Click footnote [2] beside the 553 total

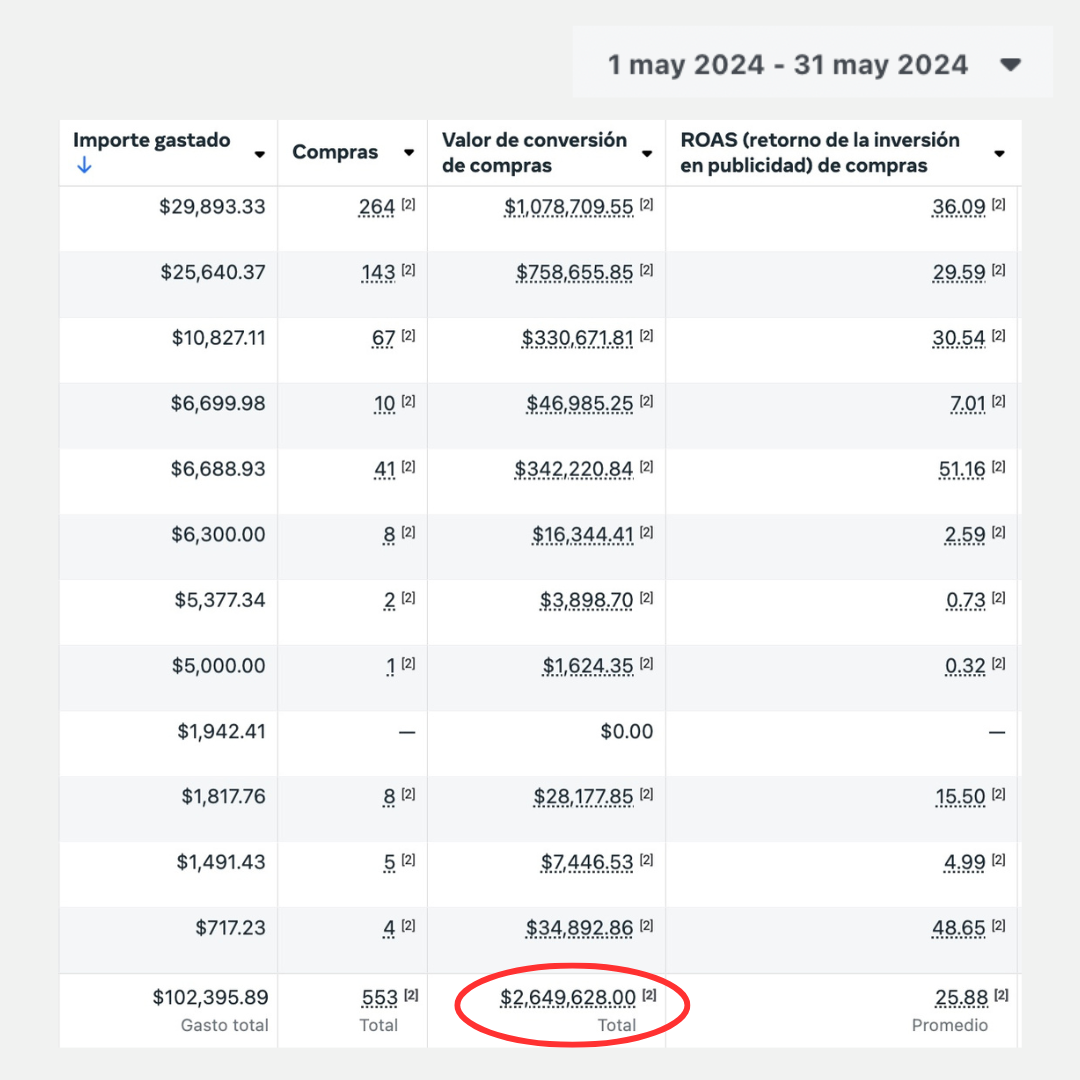pos(410,995)
